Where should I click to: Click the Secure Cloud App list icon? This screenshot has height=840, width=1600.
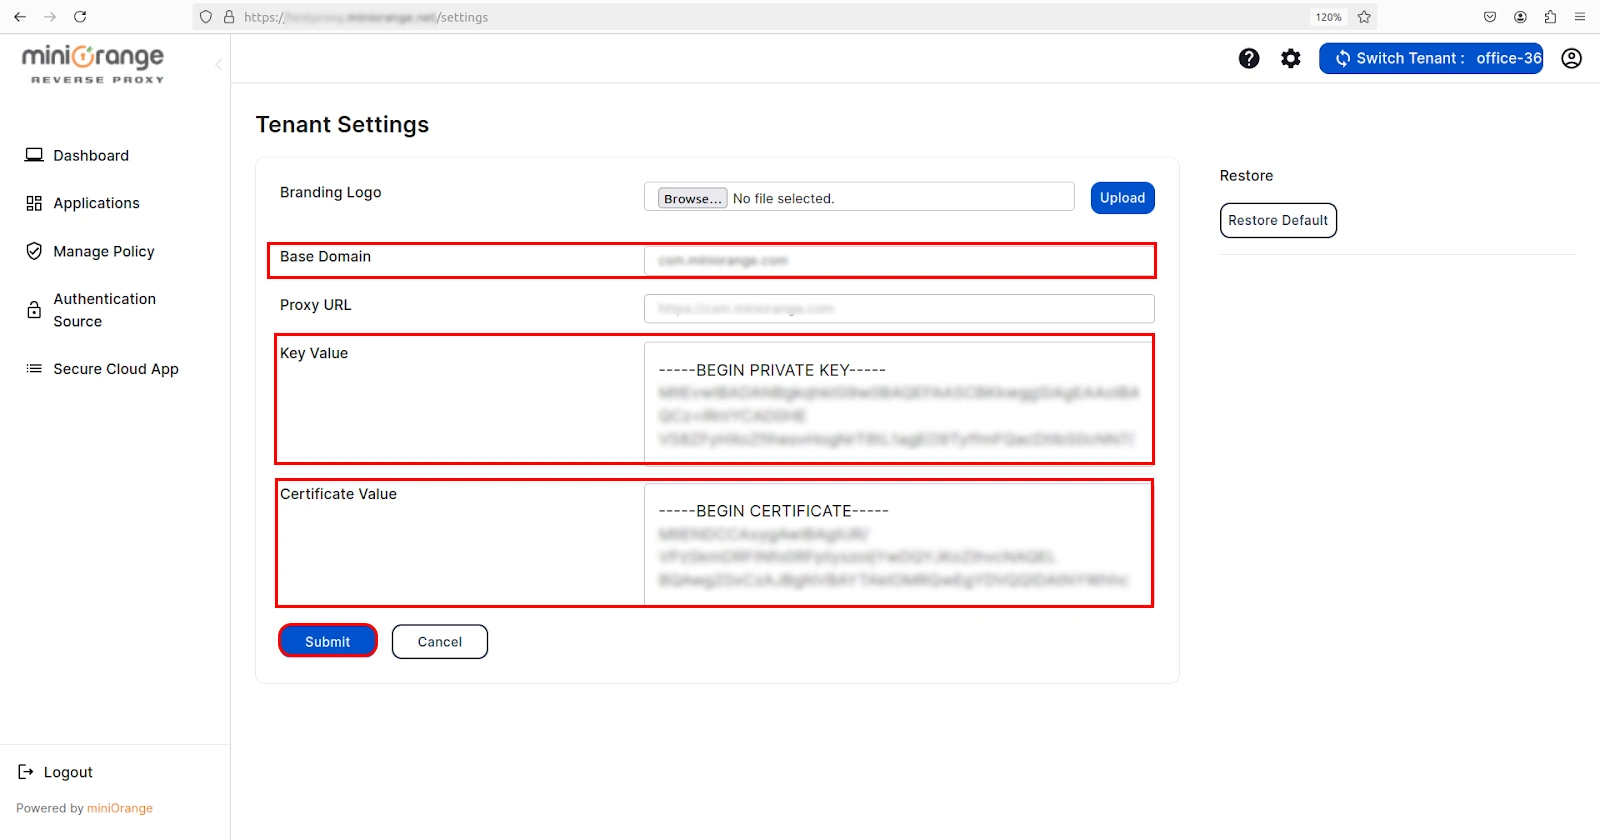point(34,369)
